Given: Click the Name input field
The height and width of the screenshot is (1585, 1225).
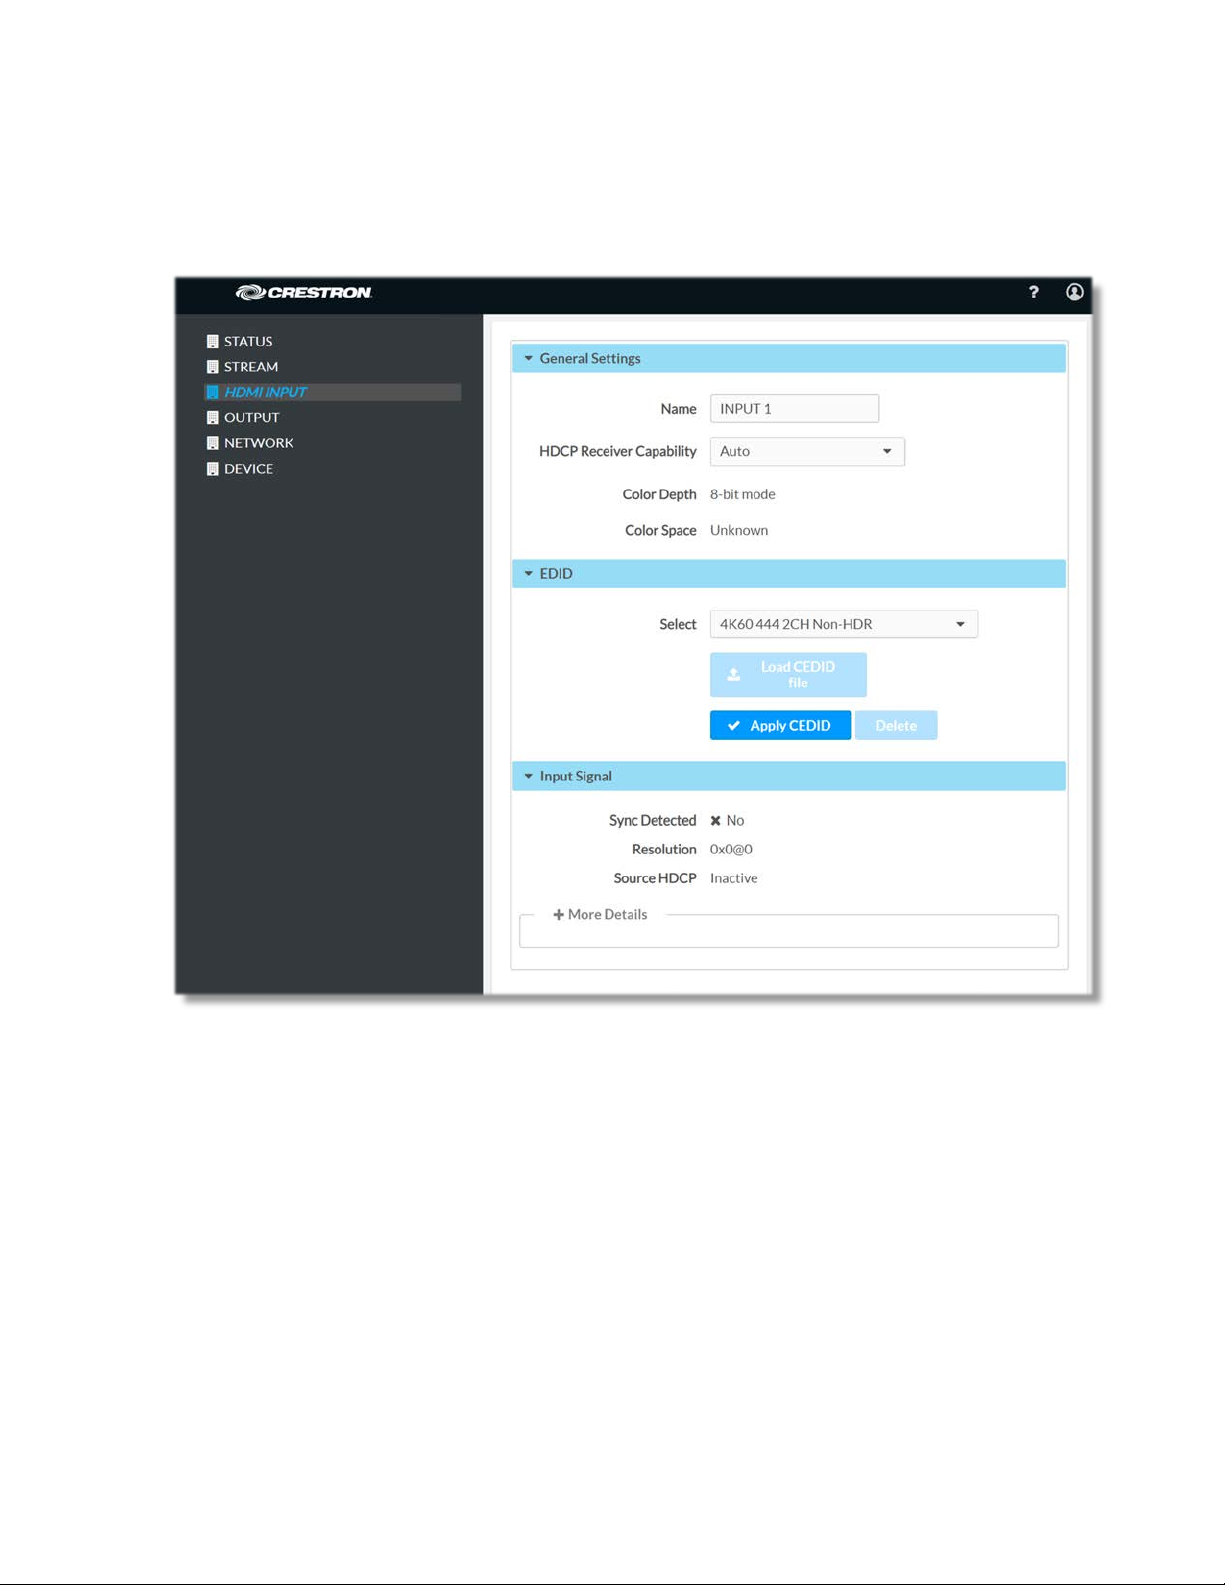Looking at the screenshot, I should coord(794,409).
